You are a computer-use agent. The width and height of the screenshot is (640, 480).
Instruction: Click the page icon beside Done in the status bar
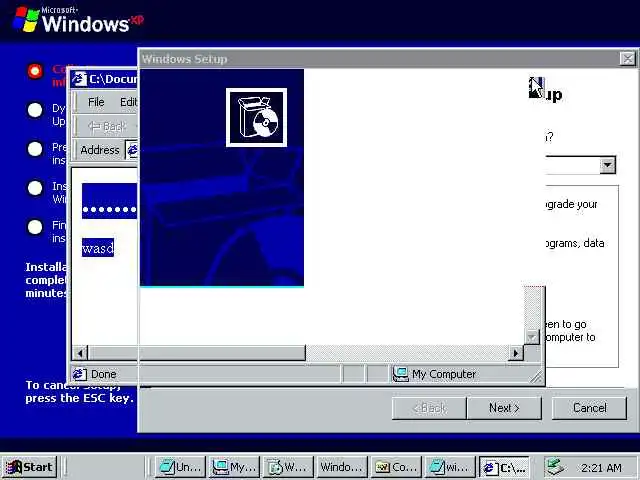pyautogui.click(x=79, y=374)
